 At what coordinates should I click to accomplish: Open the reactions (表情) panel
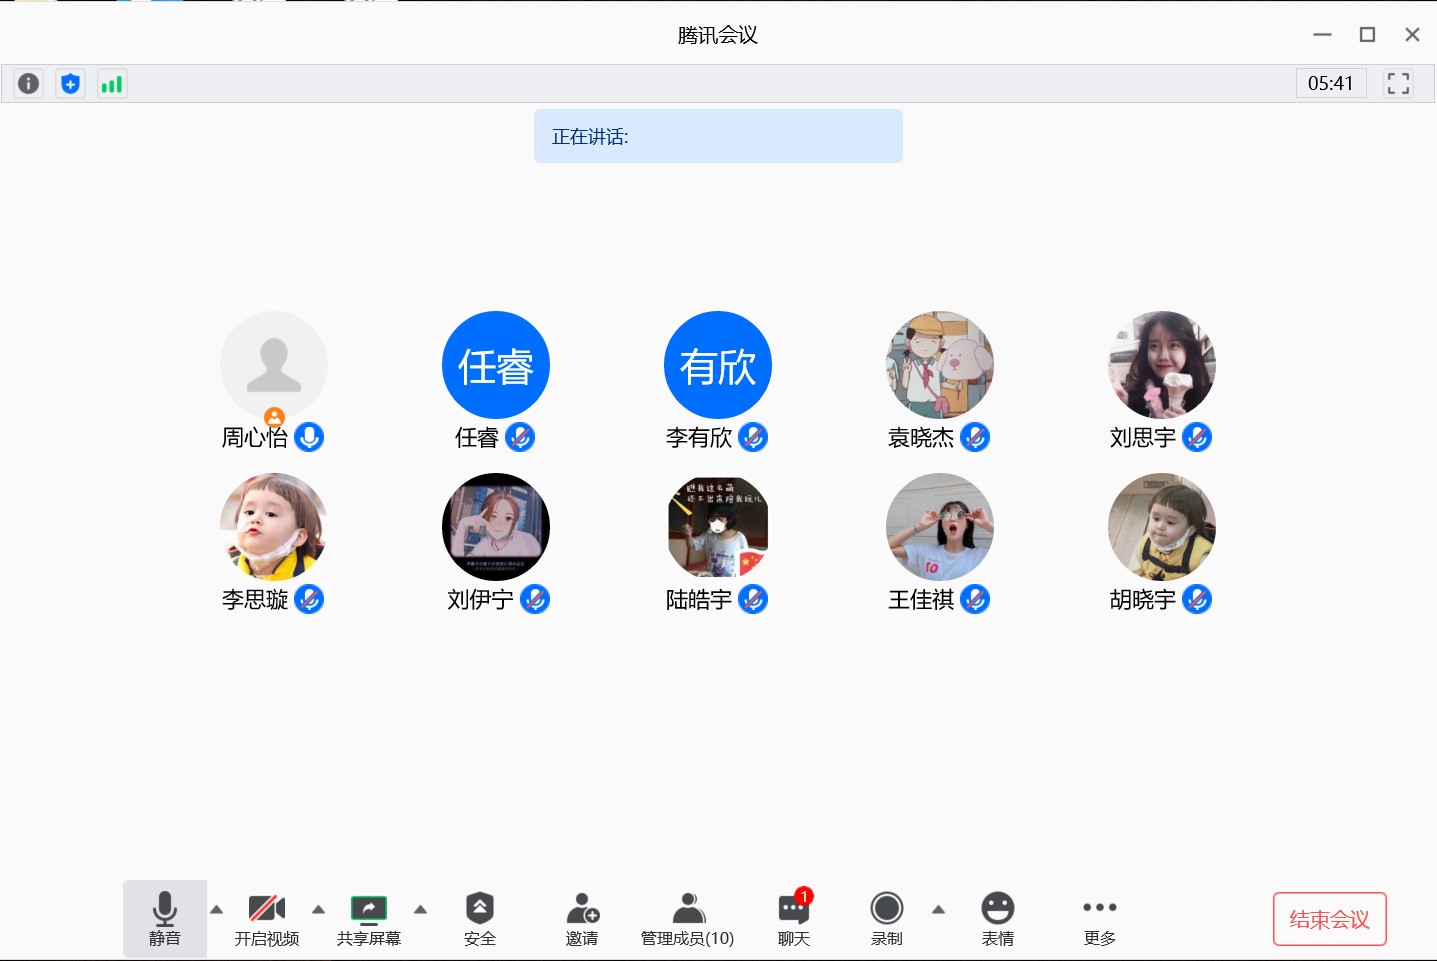pos(997,919)
